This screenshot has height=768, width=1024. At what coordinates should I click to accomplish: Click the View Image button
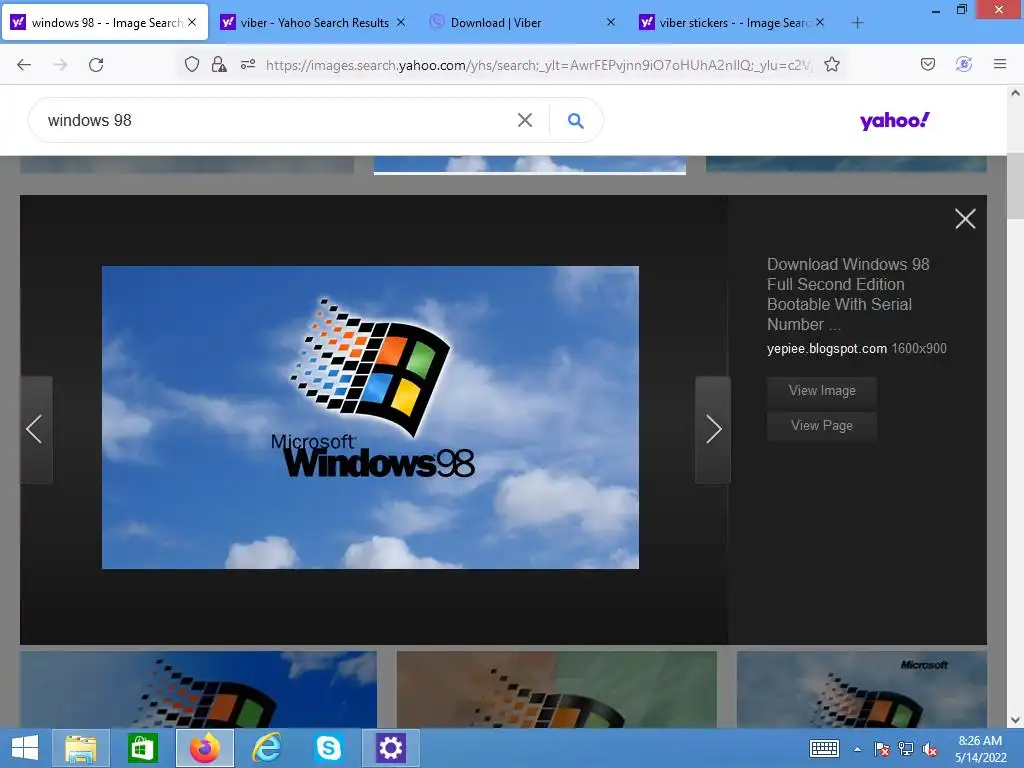point(822,391)
